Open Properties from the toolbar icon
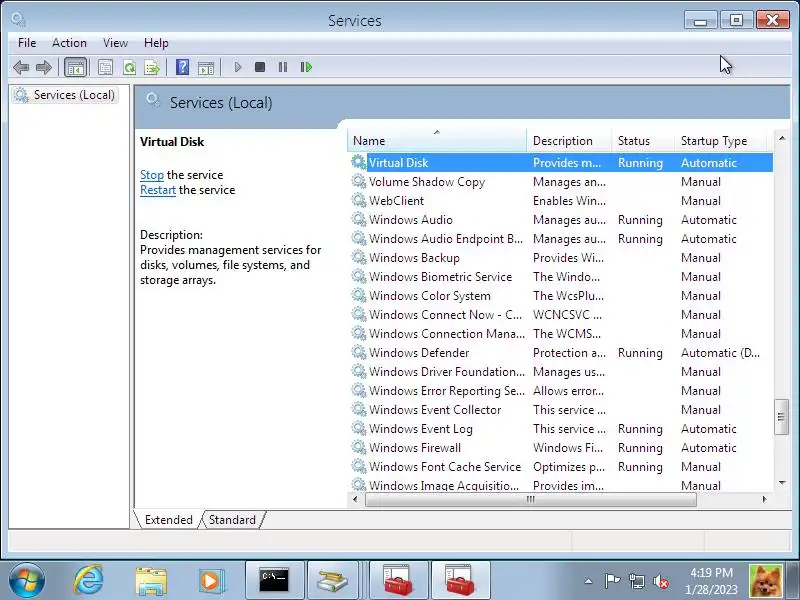Image resolution: width=800 pixels, height=600 pixels. coord(105,67)
